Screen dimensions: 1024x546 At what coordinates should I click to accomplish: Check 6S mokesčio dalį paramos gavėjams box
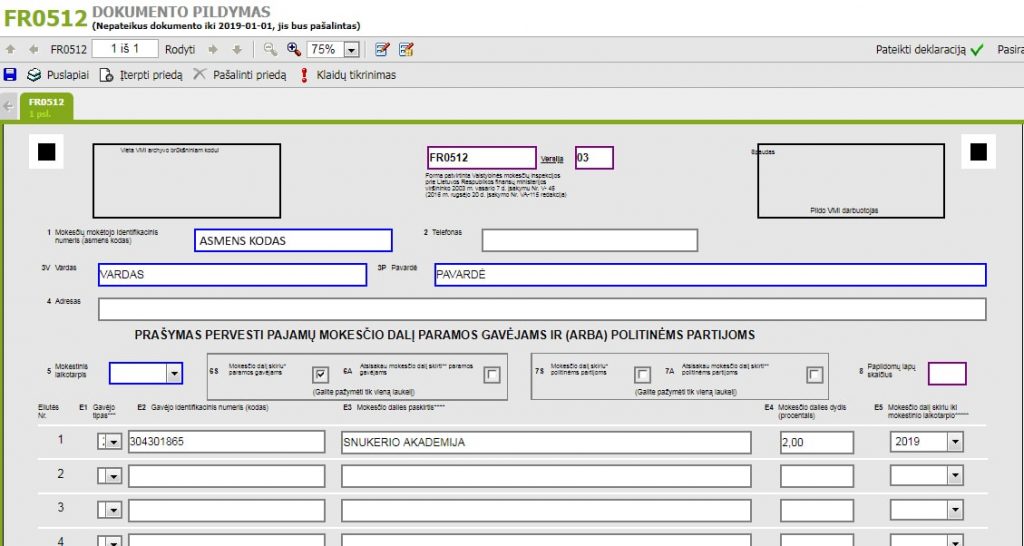click(x=320, y=375)
